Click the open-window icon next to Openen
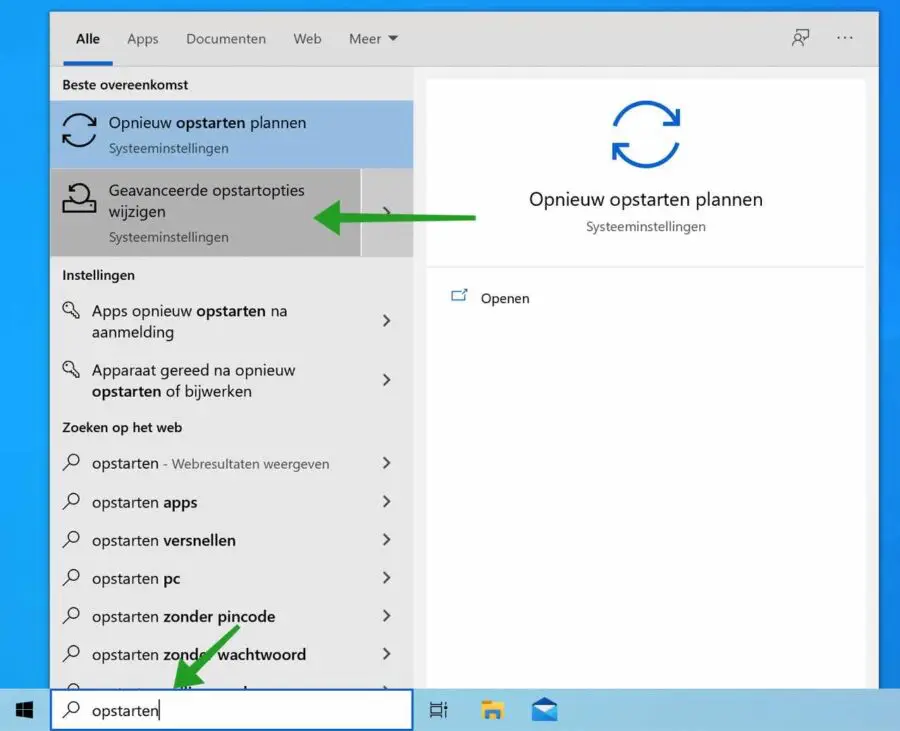The height and width of the screenshot is (731, 900). [459, 296]
